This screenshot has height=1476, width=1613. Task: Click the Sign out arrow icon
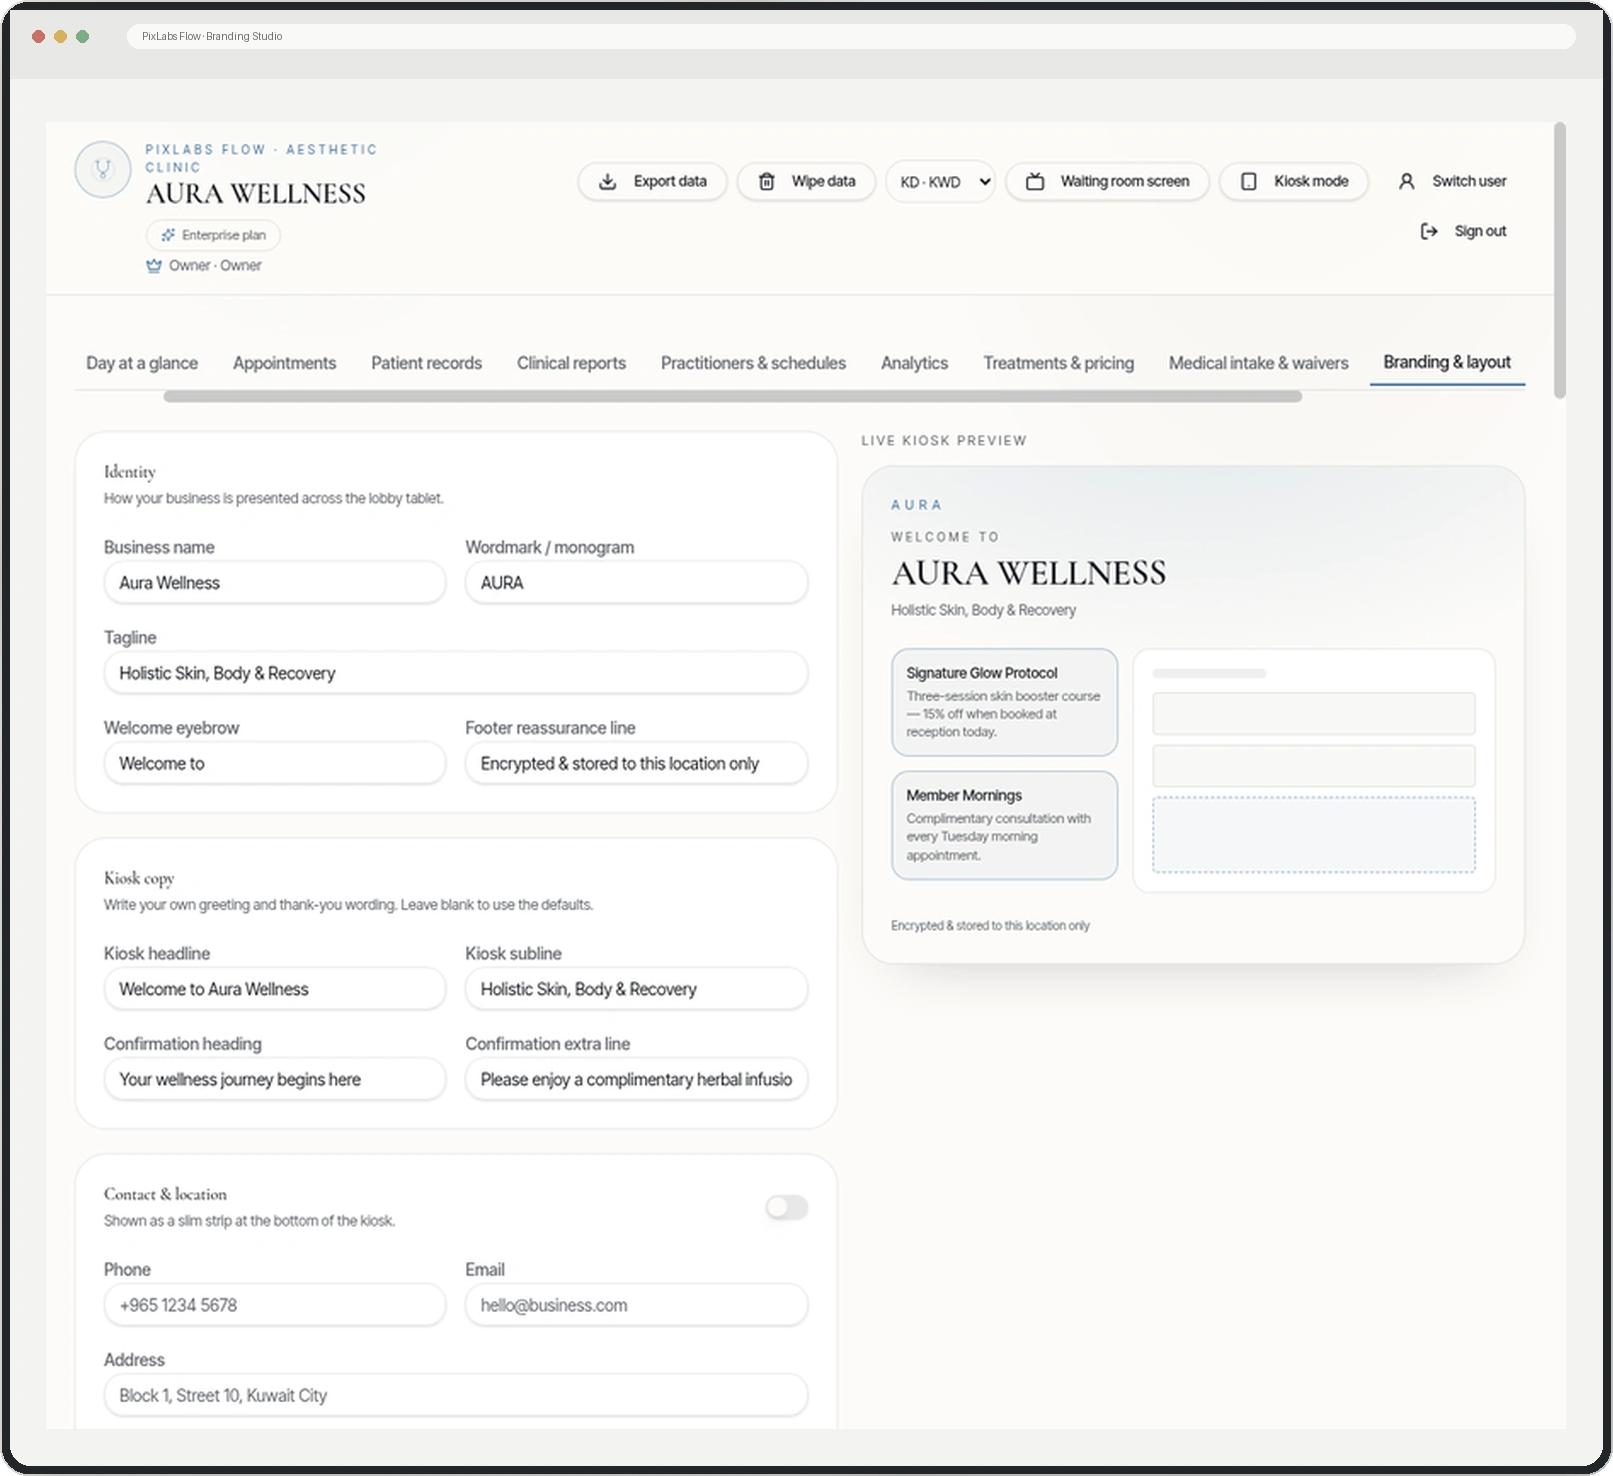click(x=1429, y=231)
